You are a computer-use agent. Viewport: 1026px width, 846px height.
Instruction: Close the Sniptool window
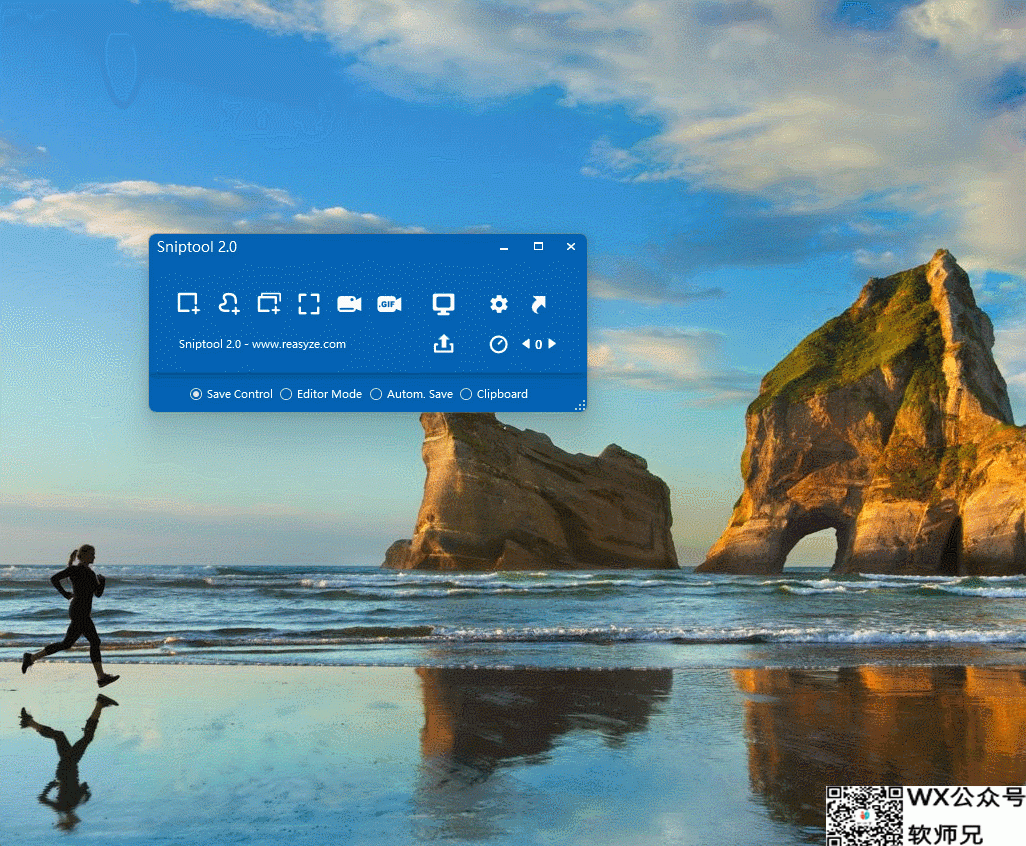click(571, 247)
